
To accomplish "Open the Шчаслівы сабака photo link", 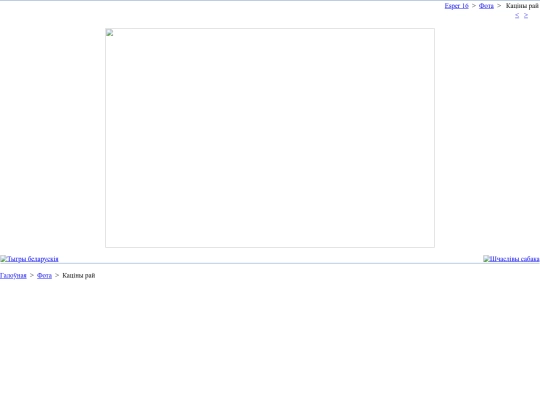I will [x=511, y=259].
